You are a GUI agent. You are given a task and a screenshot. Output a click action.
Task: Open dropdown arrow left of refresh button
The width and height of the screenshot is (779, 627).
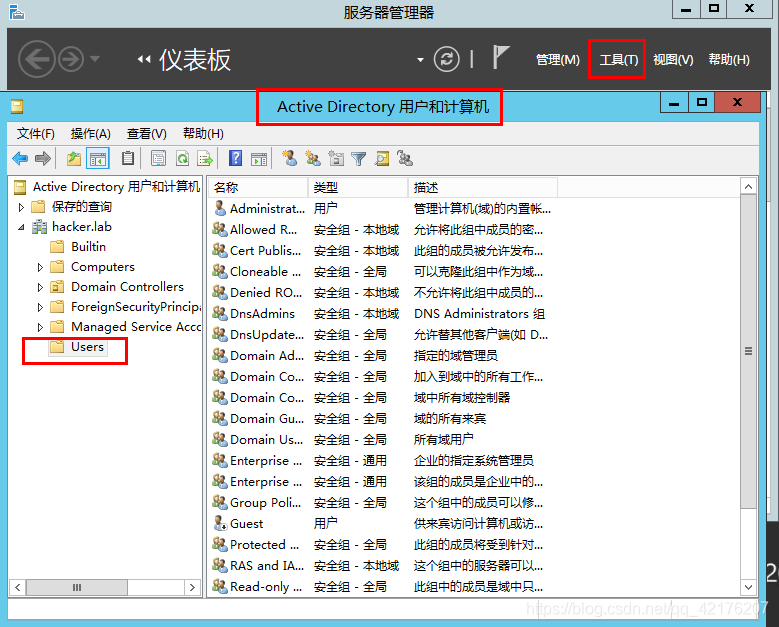420,60
